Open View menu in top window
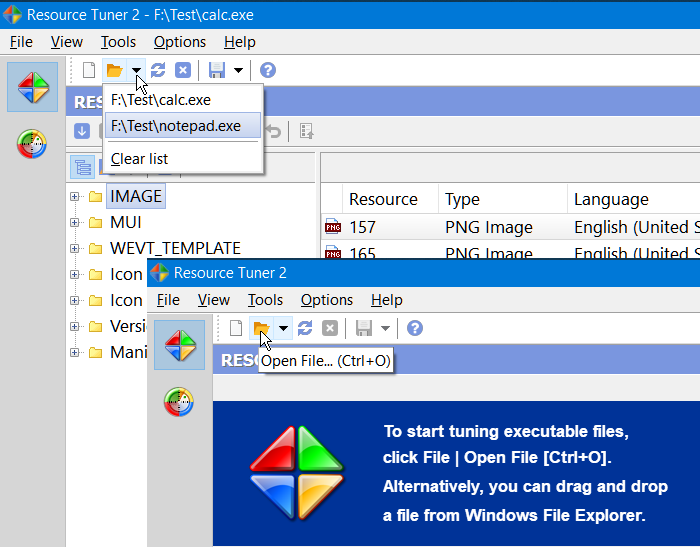 [x=67, y=42]
